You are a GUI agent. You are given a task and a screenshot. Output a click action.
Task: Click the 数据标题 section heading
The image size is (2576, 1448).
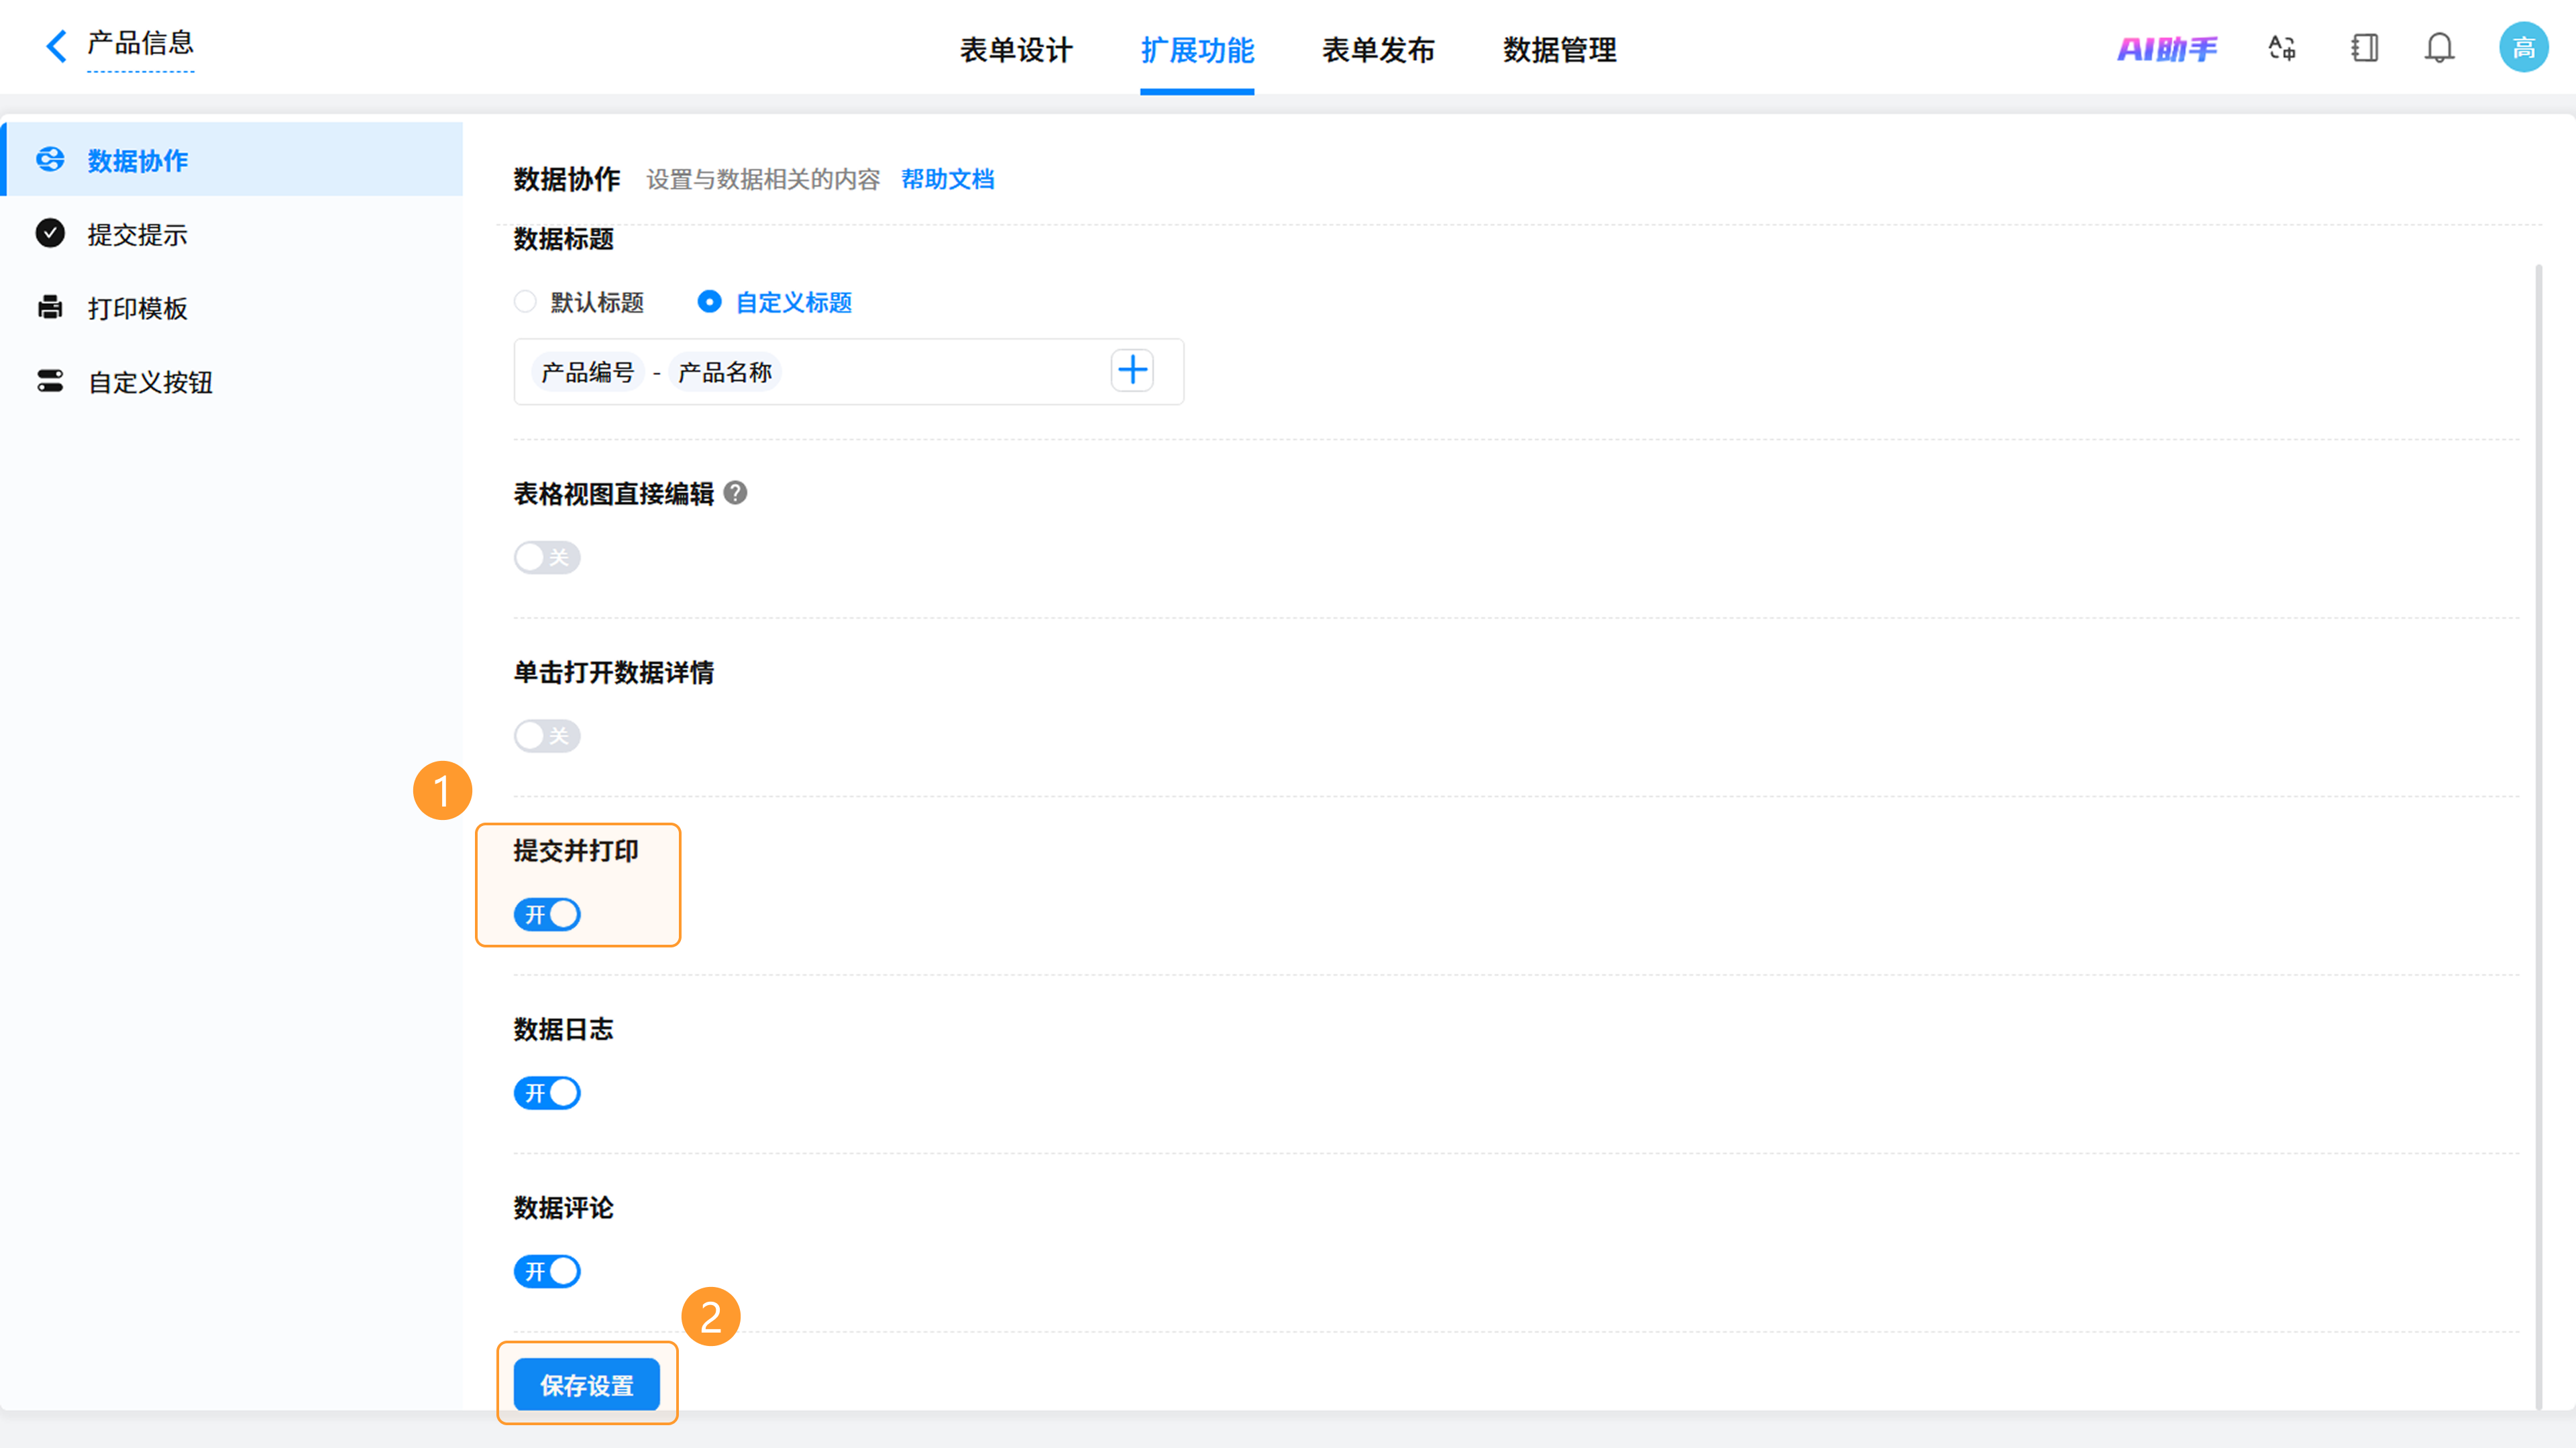pos(564,239)
